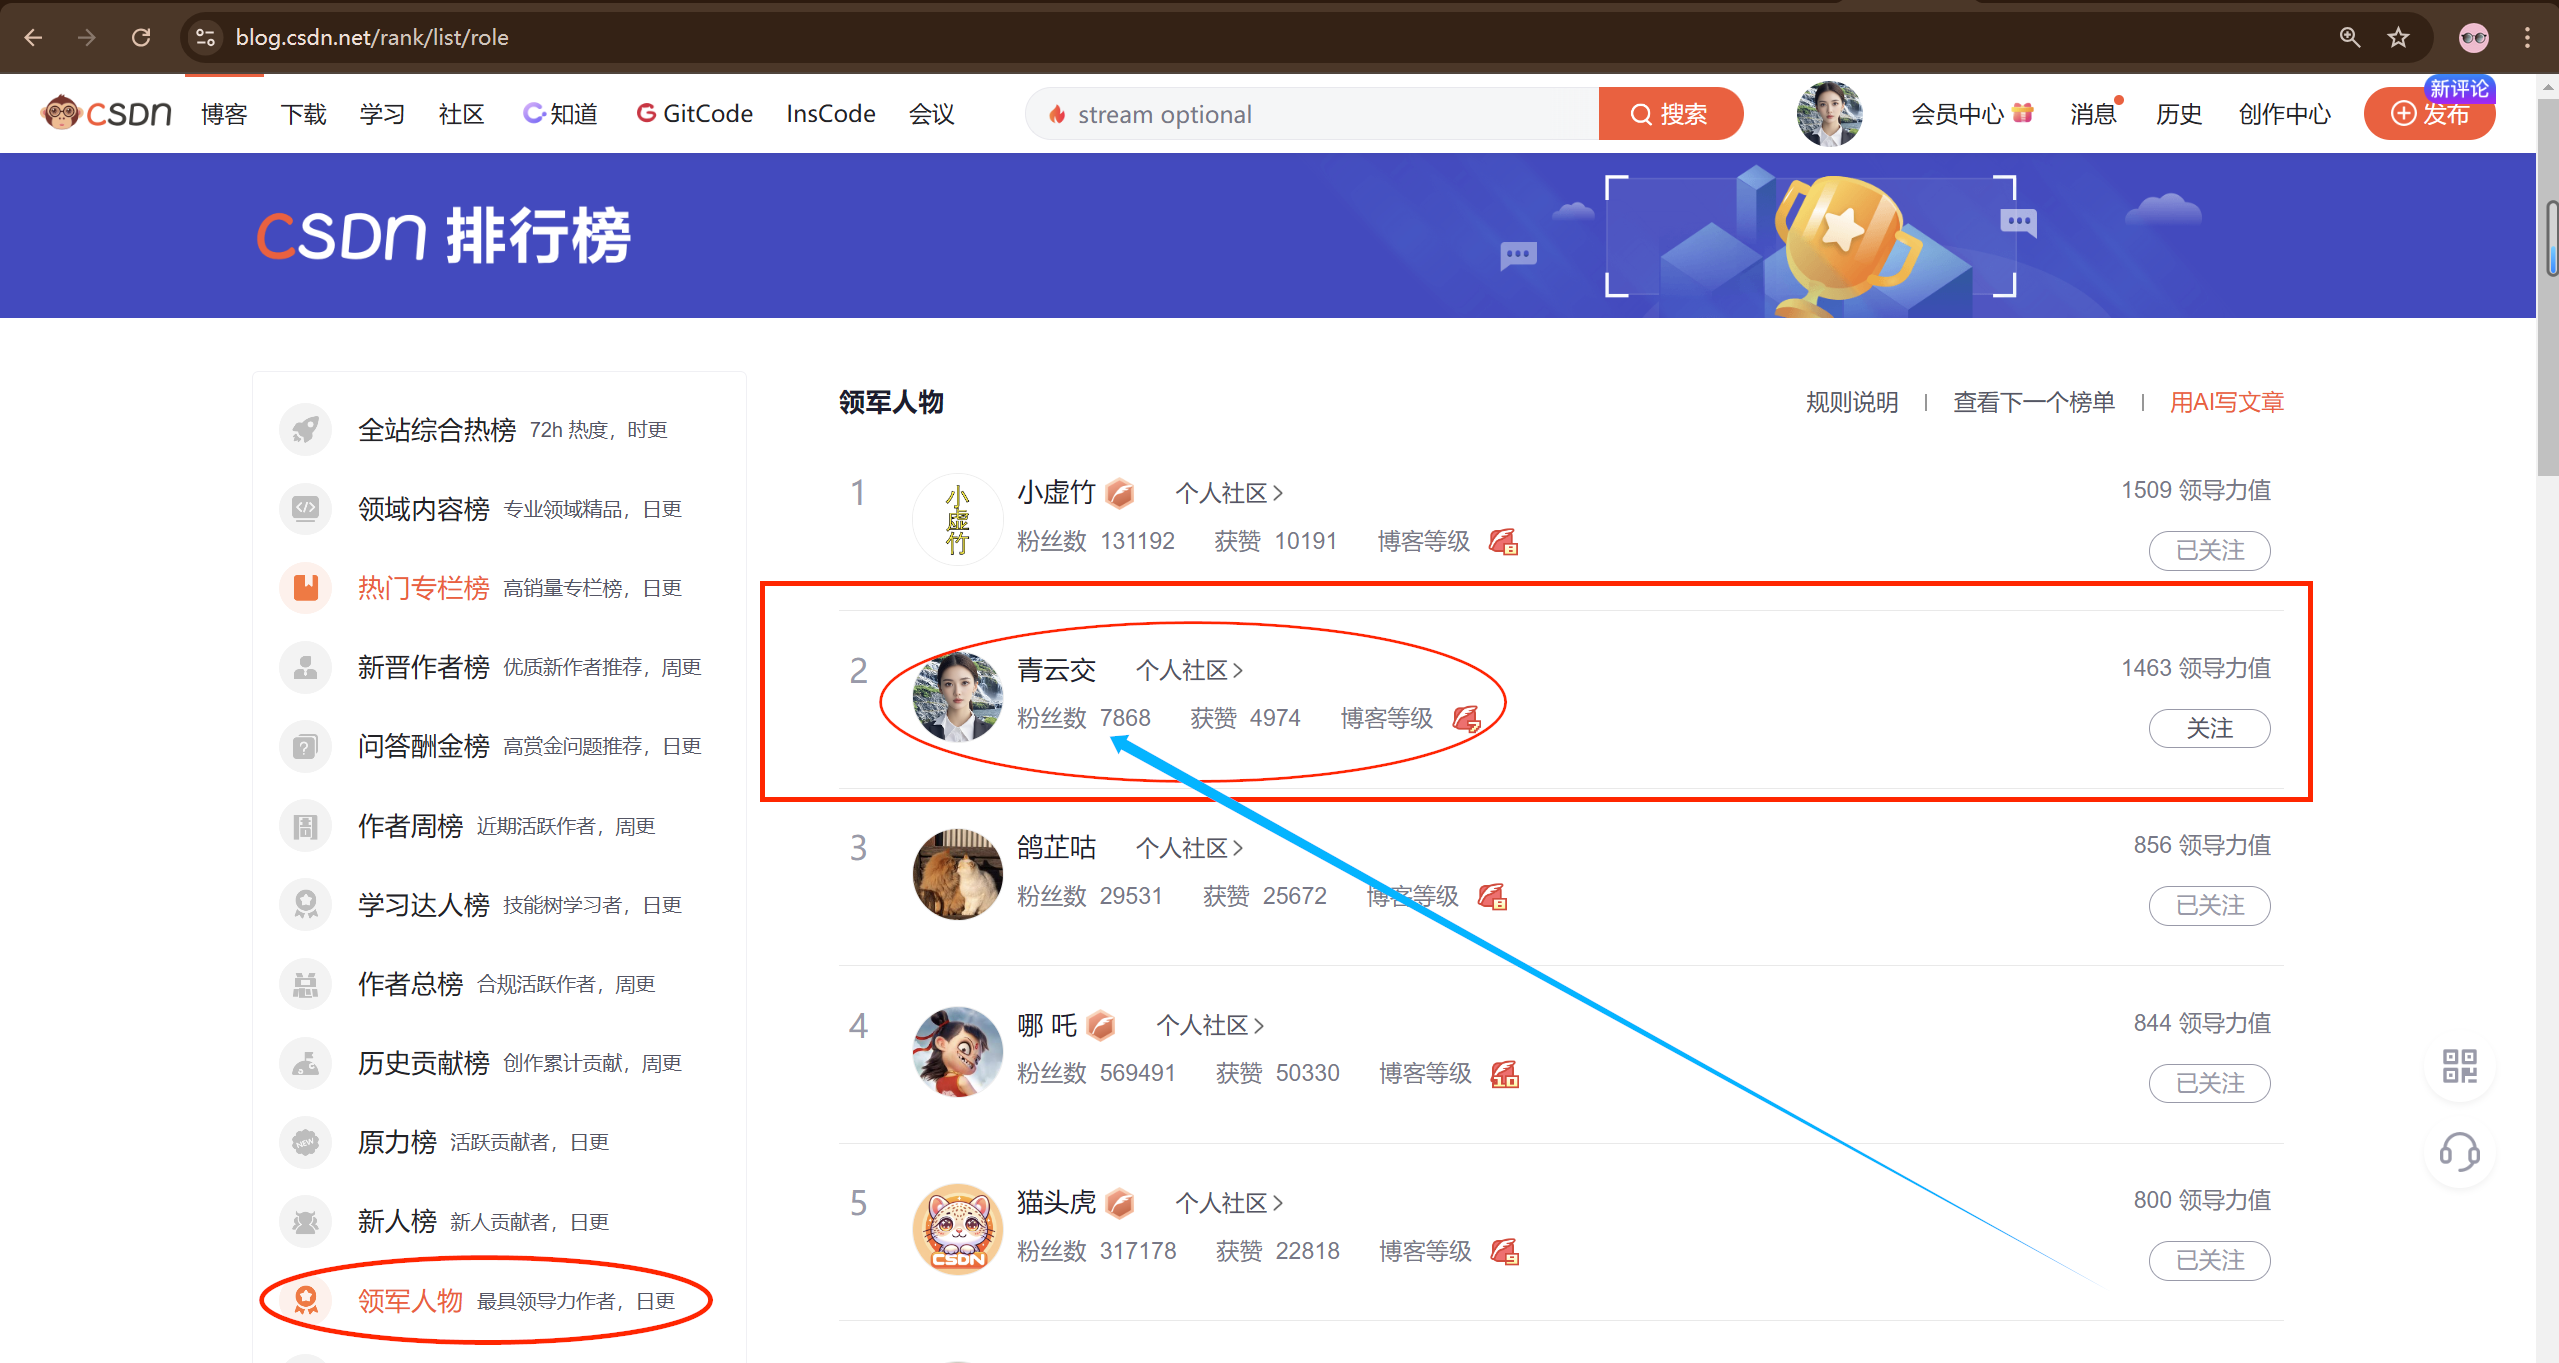Open the 下载 nav menu item
Screen dimensions: 2559x1363
(304, 114)
